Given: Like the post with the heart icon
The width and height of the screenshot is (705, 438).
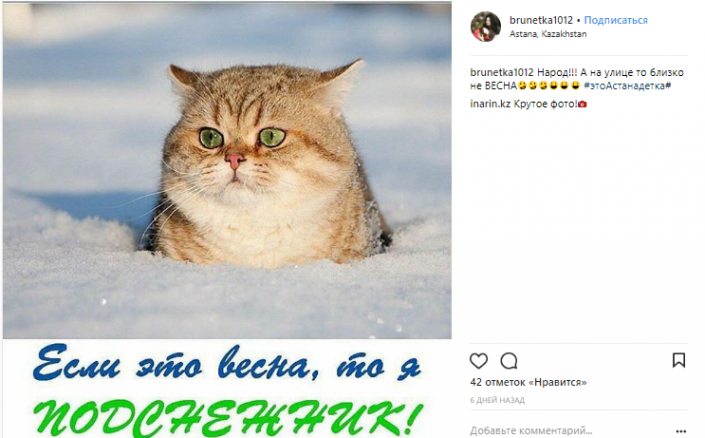Looking at the screenshot, I should (x=478, y=361).
